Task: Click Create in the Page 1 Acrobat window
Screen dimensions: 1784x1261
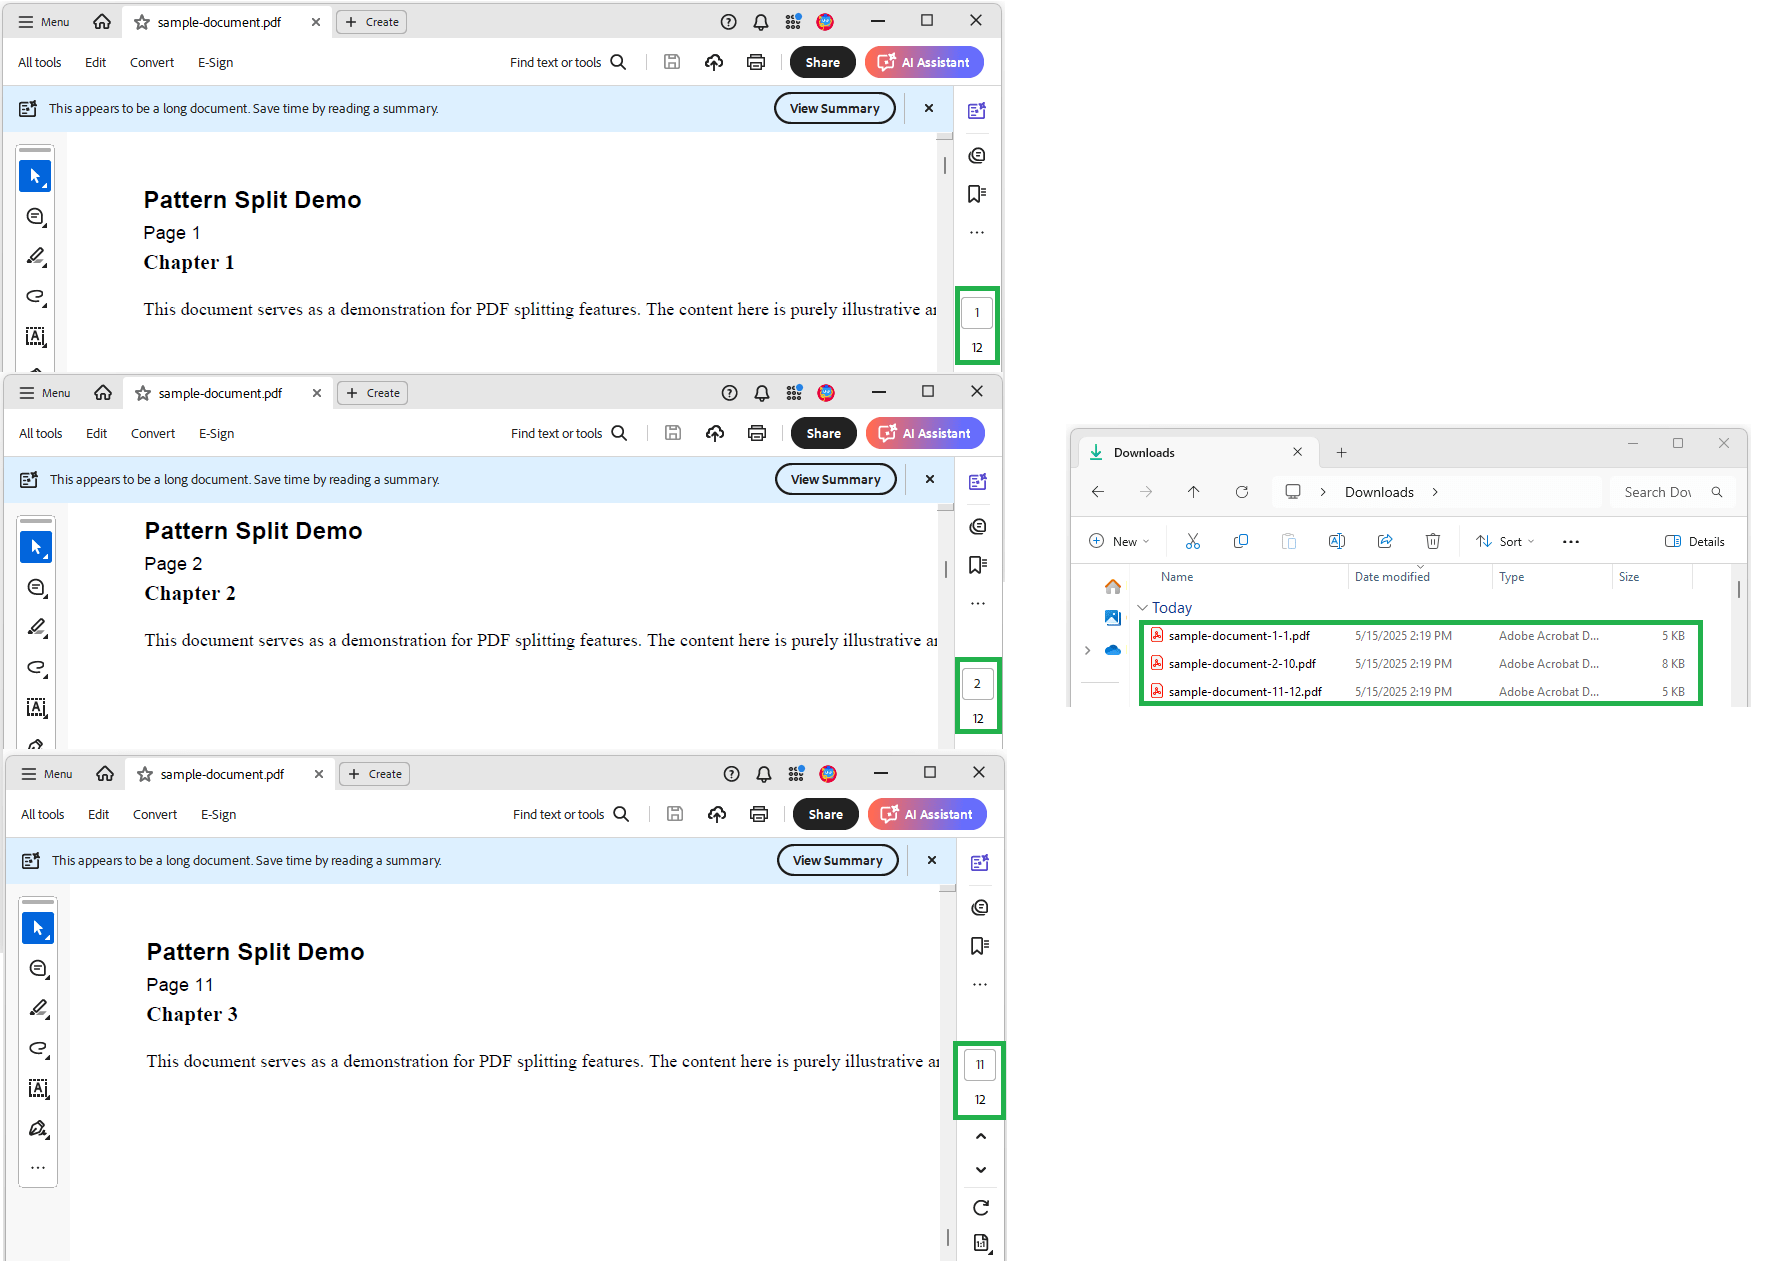Action: (x=372, y=22)
